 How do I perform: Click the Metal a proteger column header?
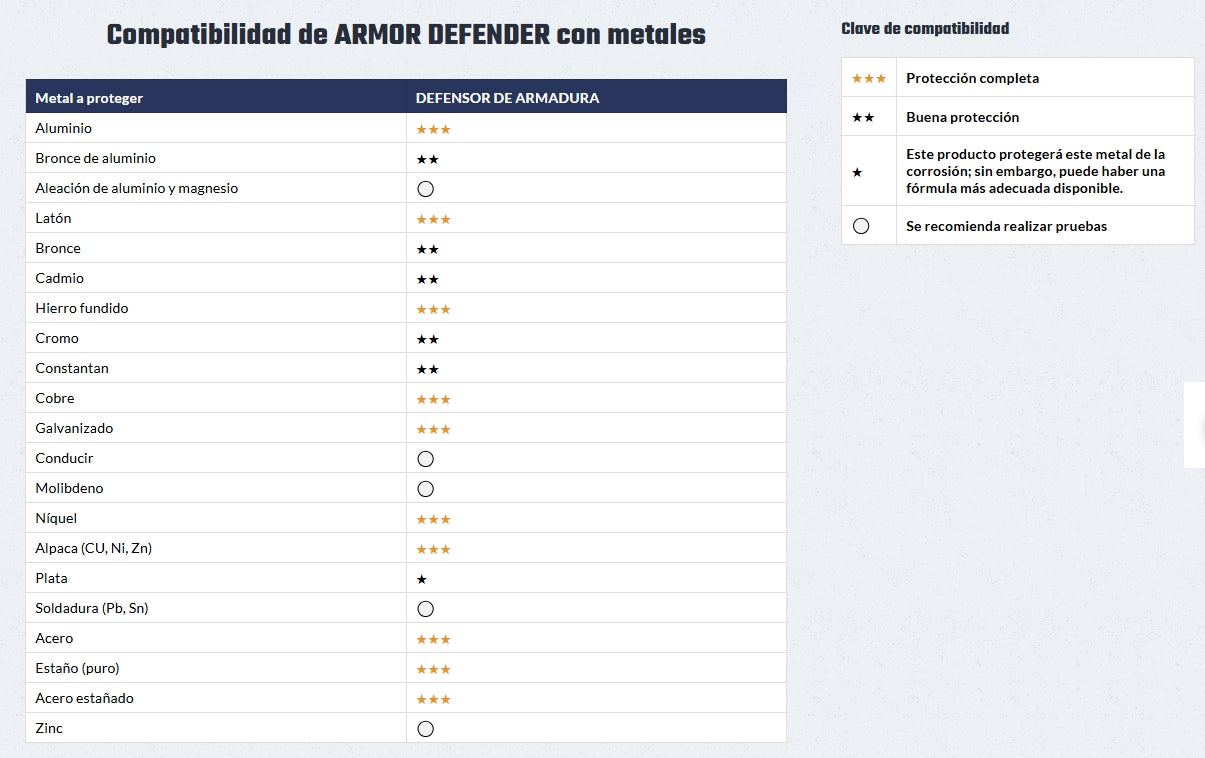(89, 98)
